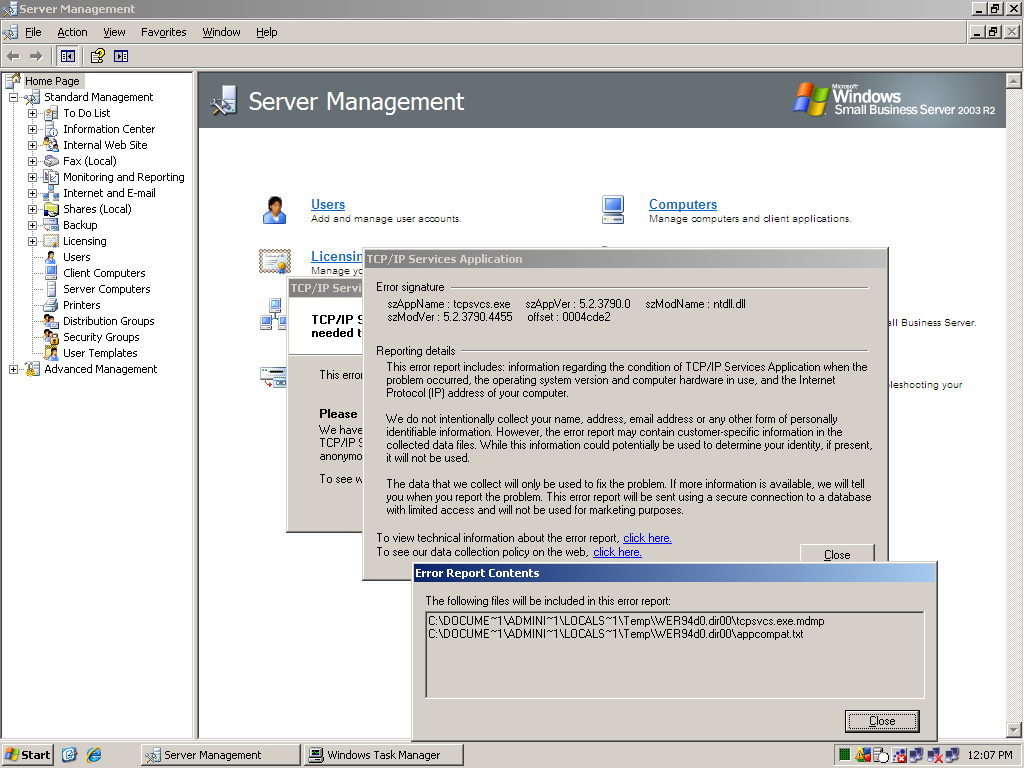Select Users in the console tree
The image size is (1024, 768).
[76, 257]
